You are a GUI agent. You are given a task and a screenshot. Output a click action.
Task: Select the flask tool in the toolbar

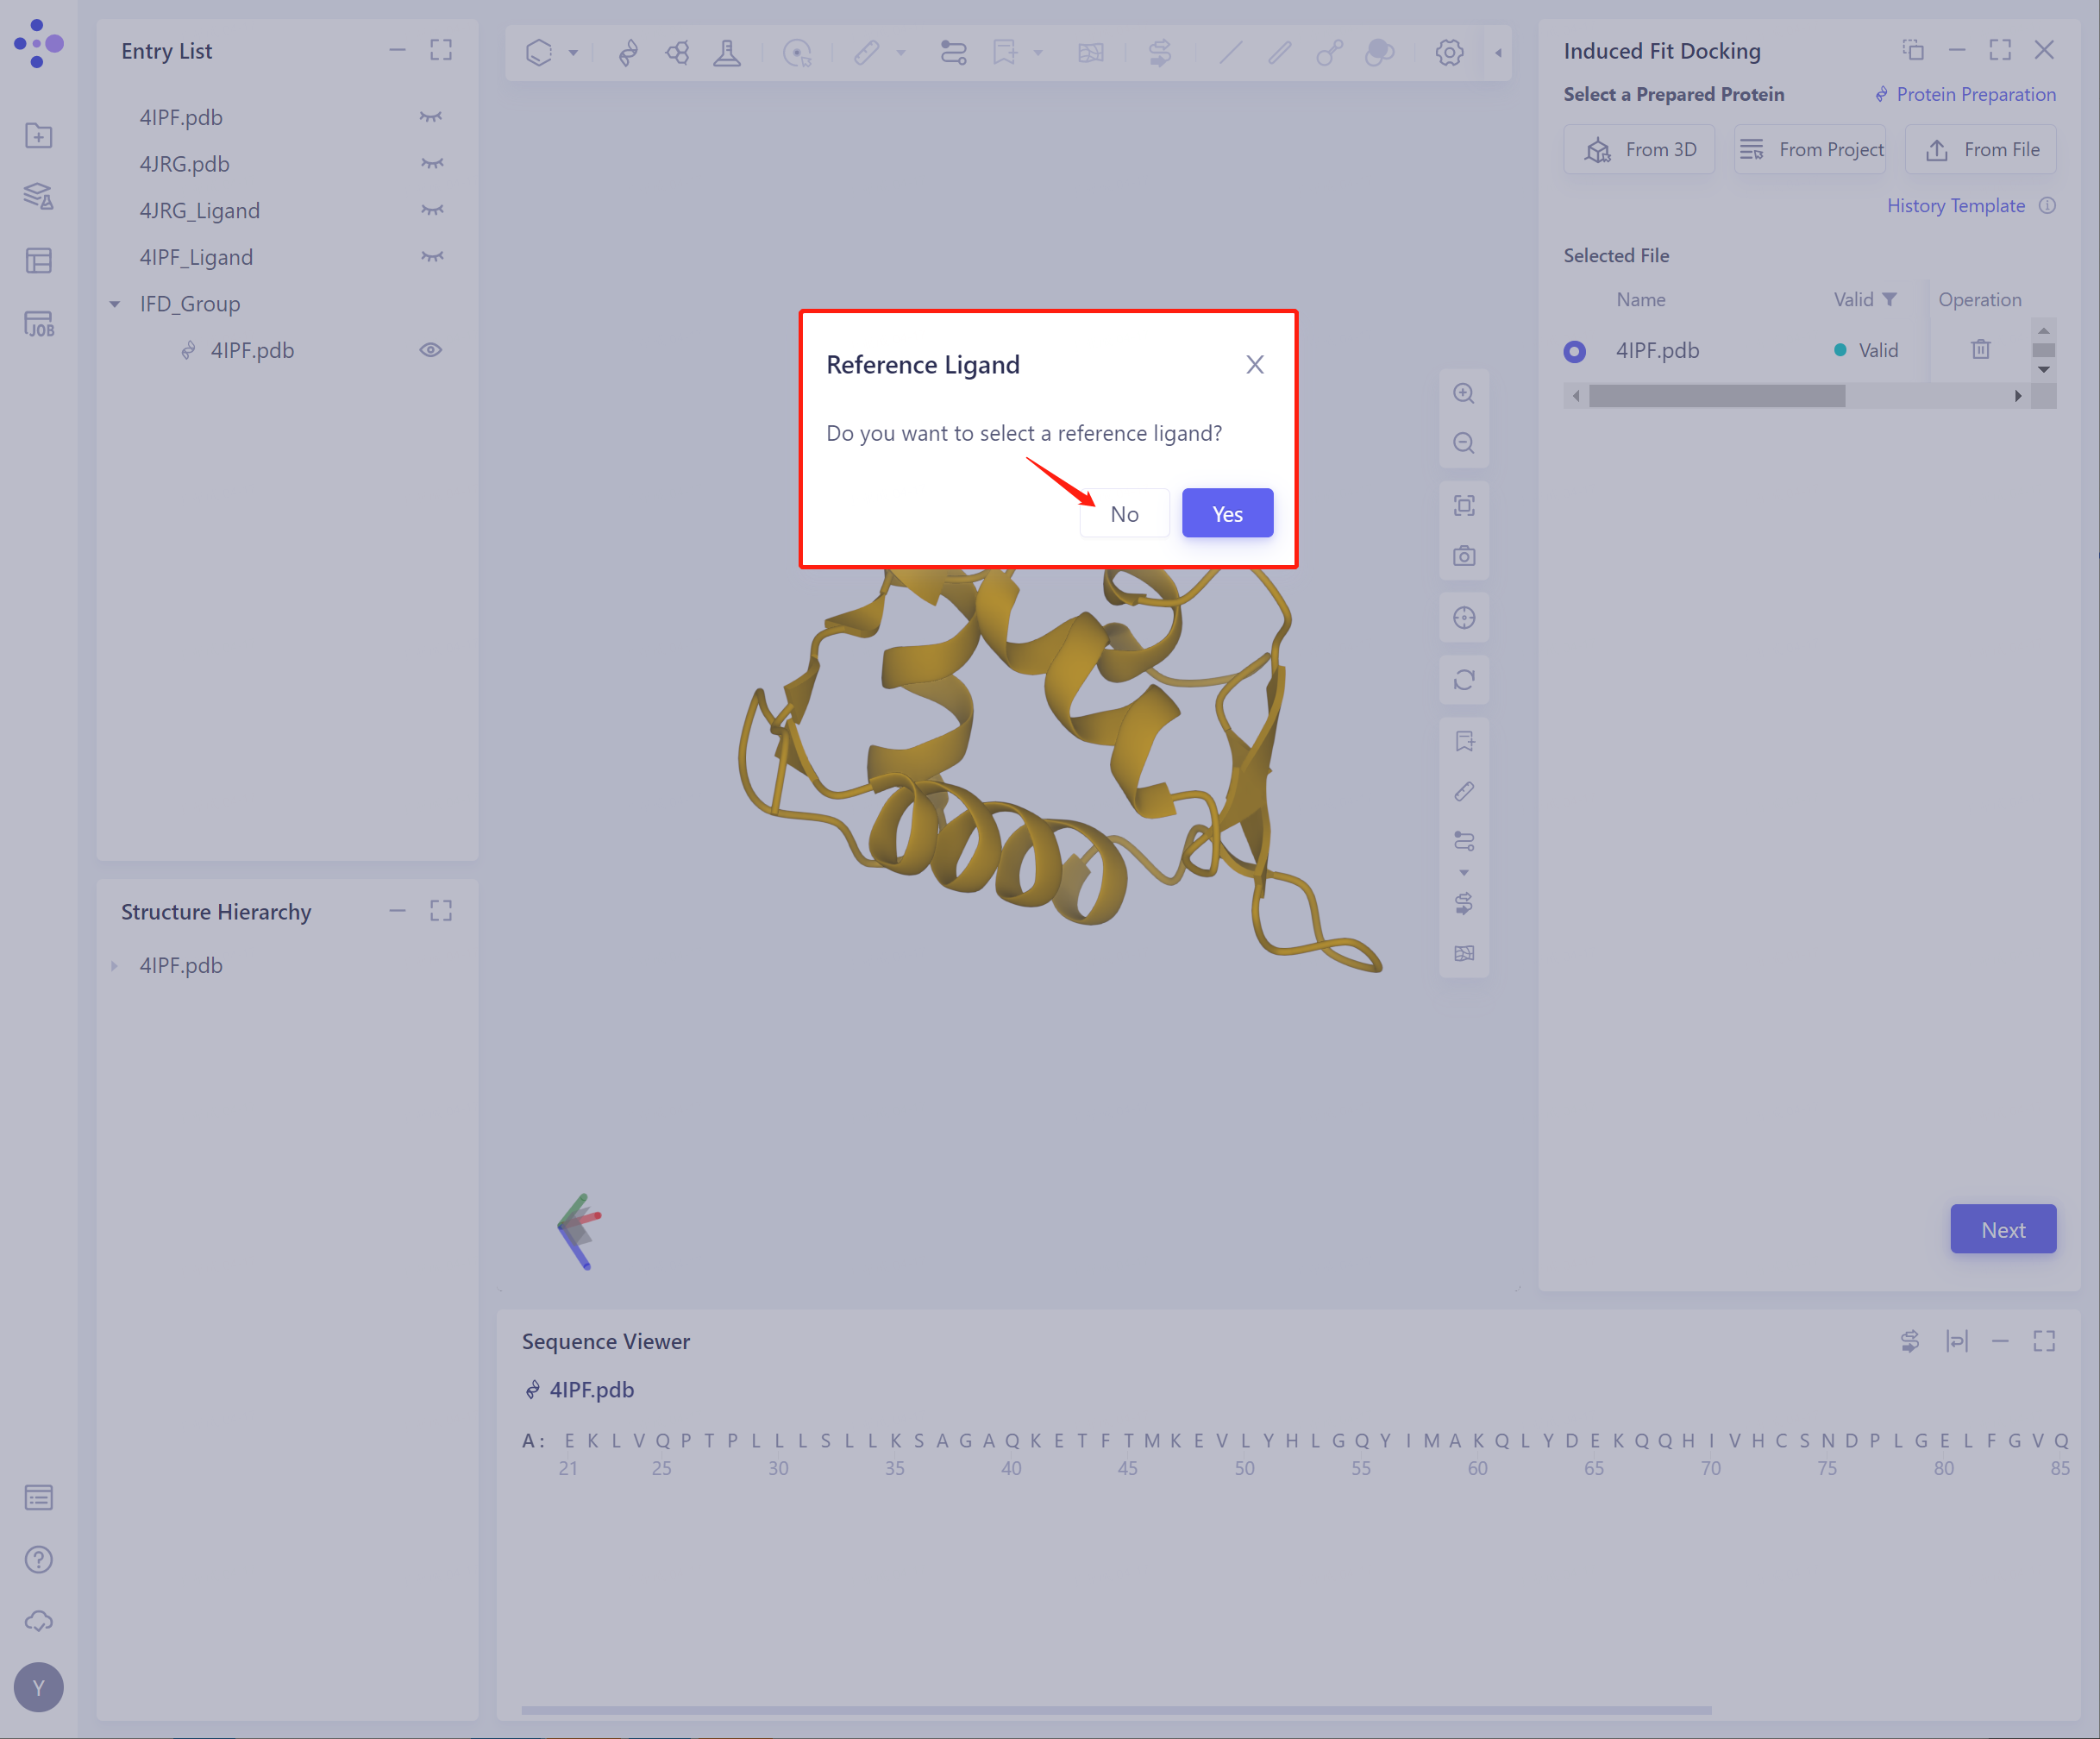(727, 52)
